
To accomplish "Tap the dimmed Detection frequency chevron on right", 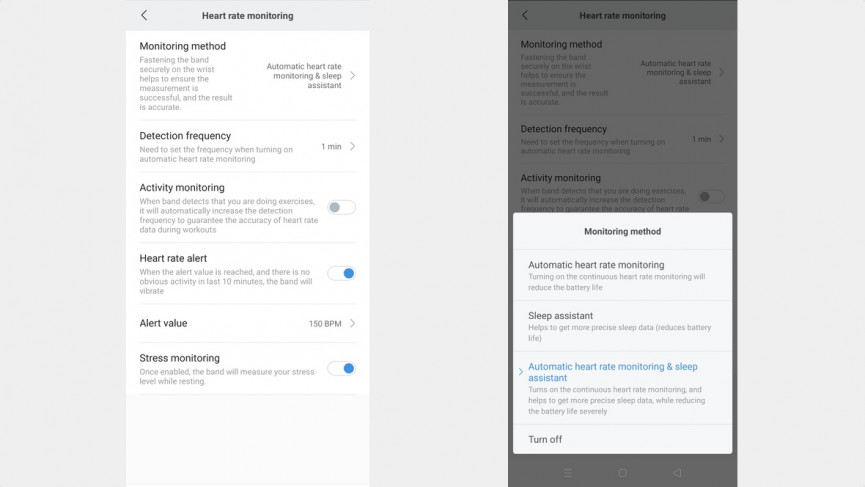I will click(x=722, y=139).
